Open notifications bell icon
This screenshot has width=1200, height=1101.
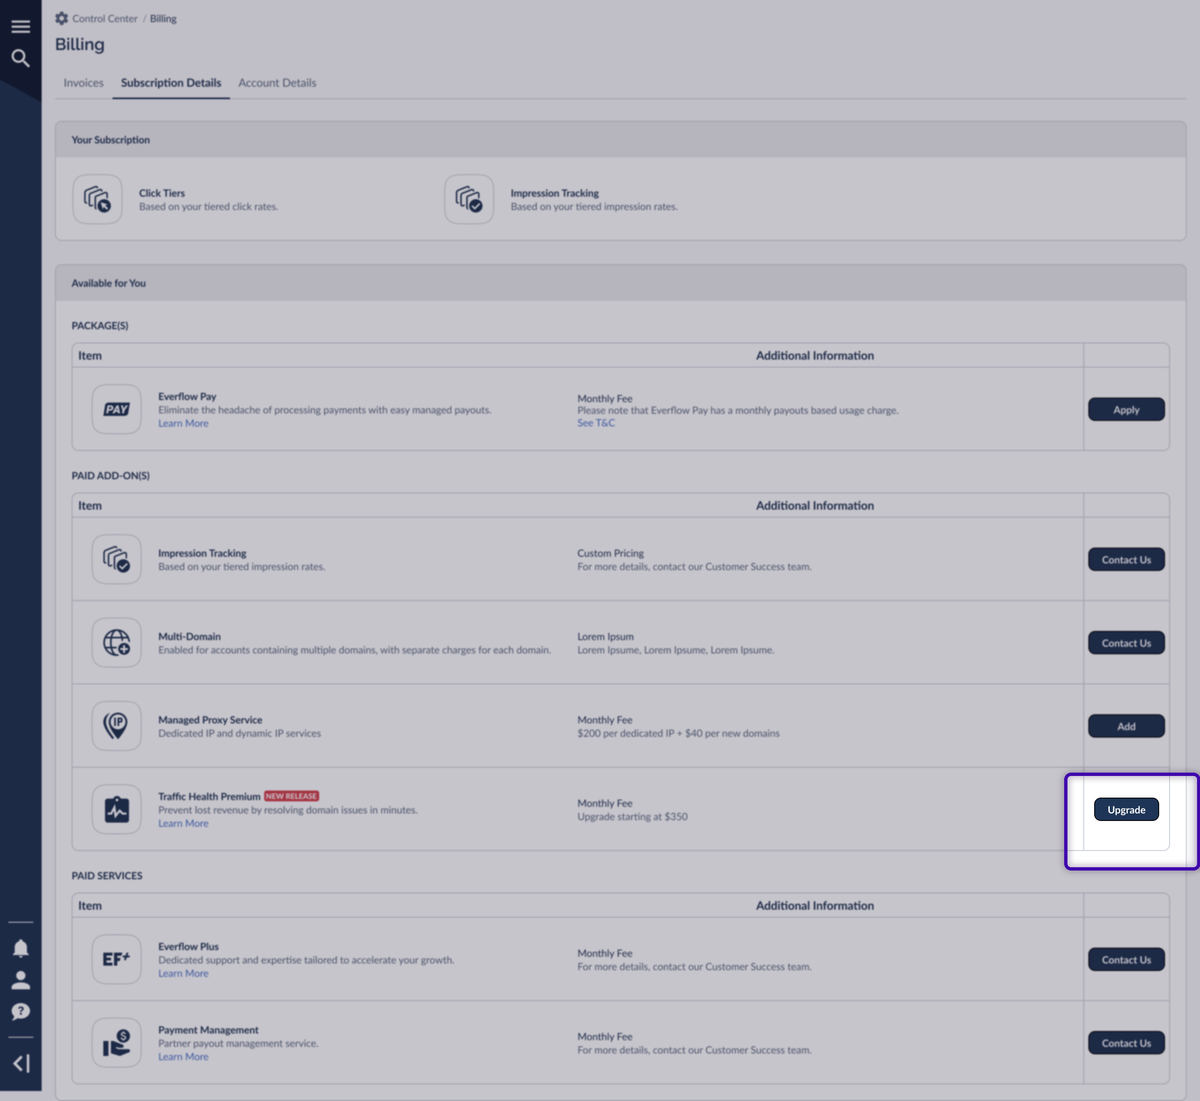point(20,948)
